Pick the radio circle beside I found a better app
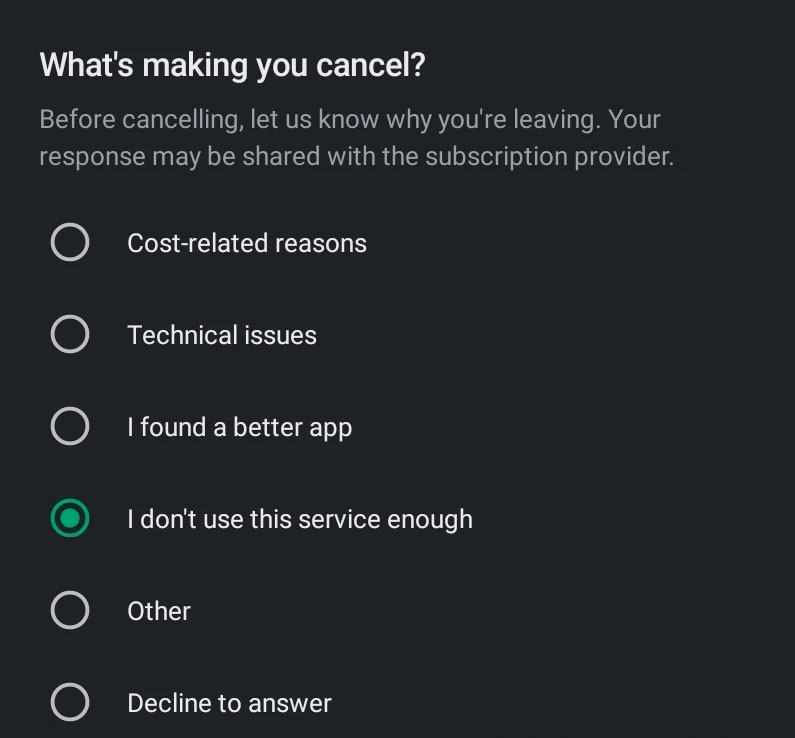This screenshot has height=738, width=795. point(70,427)
